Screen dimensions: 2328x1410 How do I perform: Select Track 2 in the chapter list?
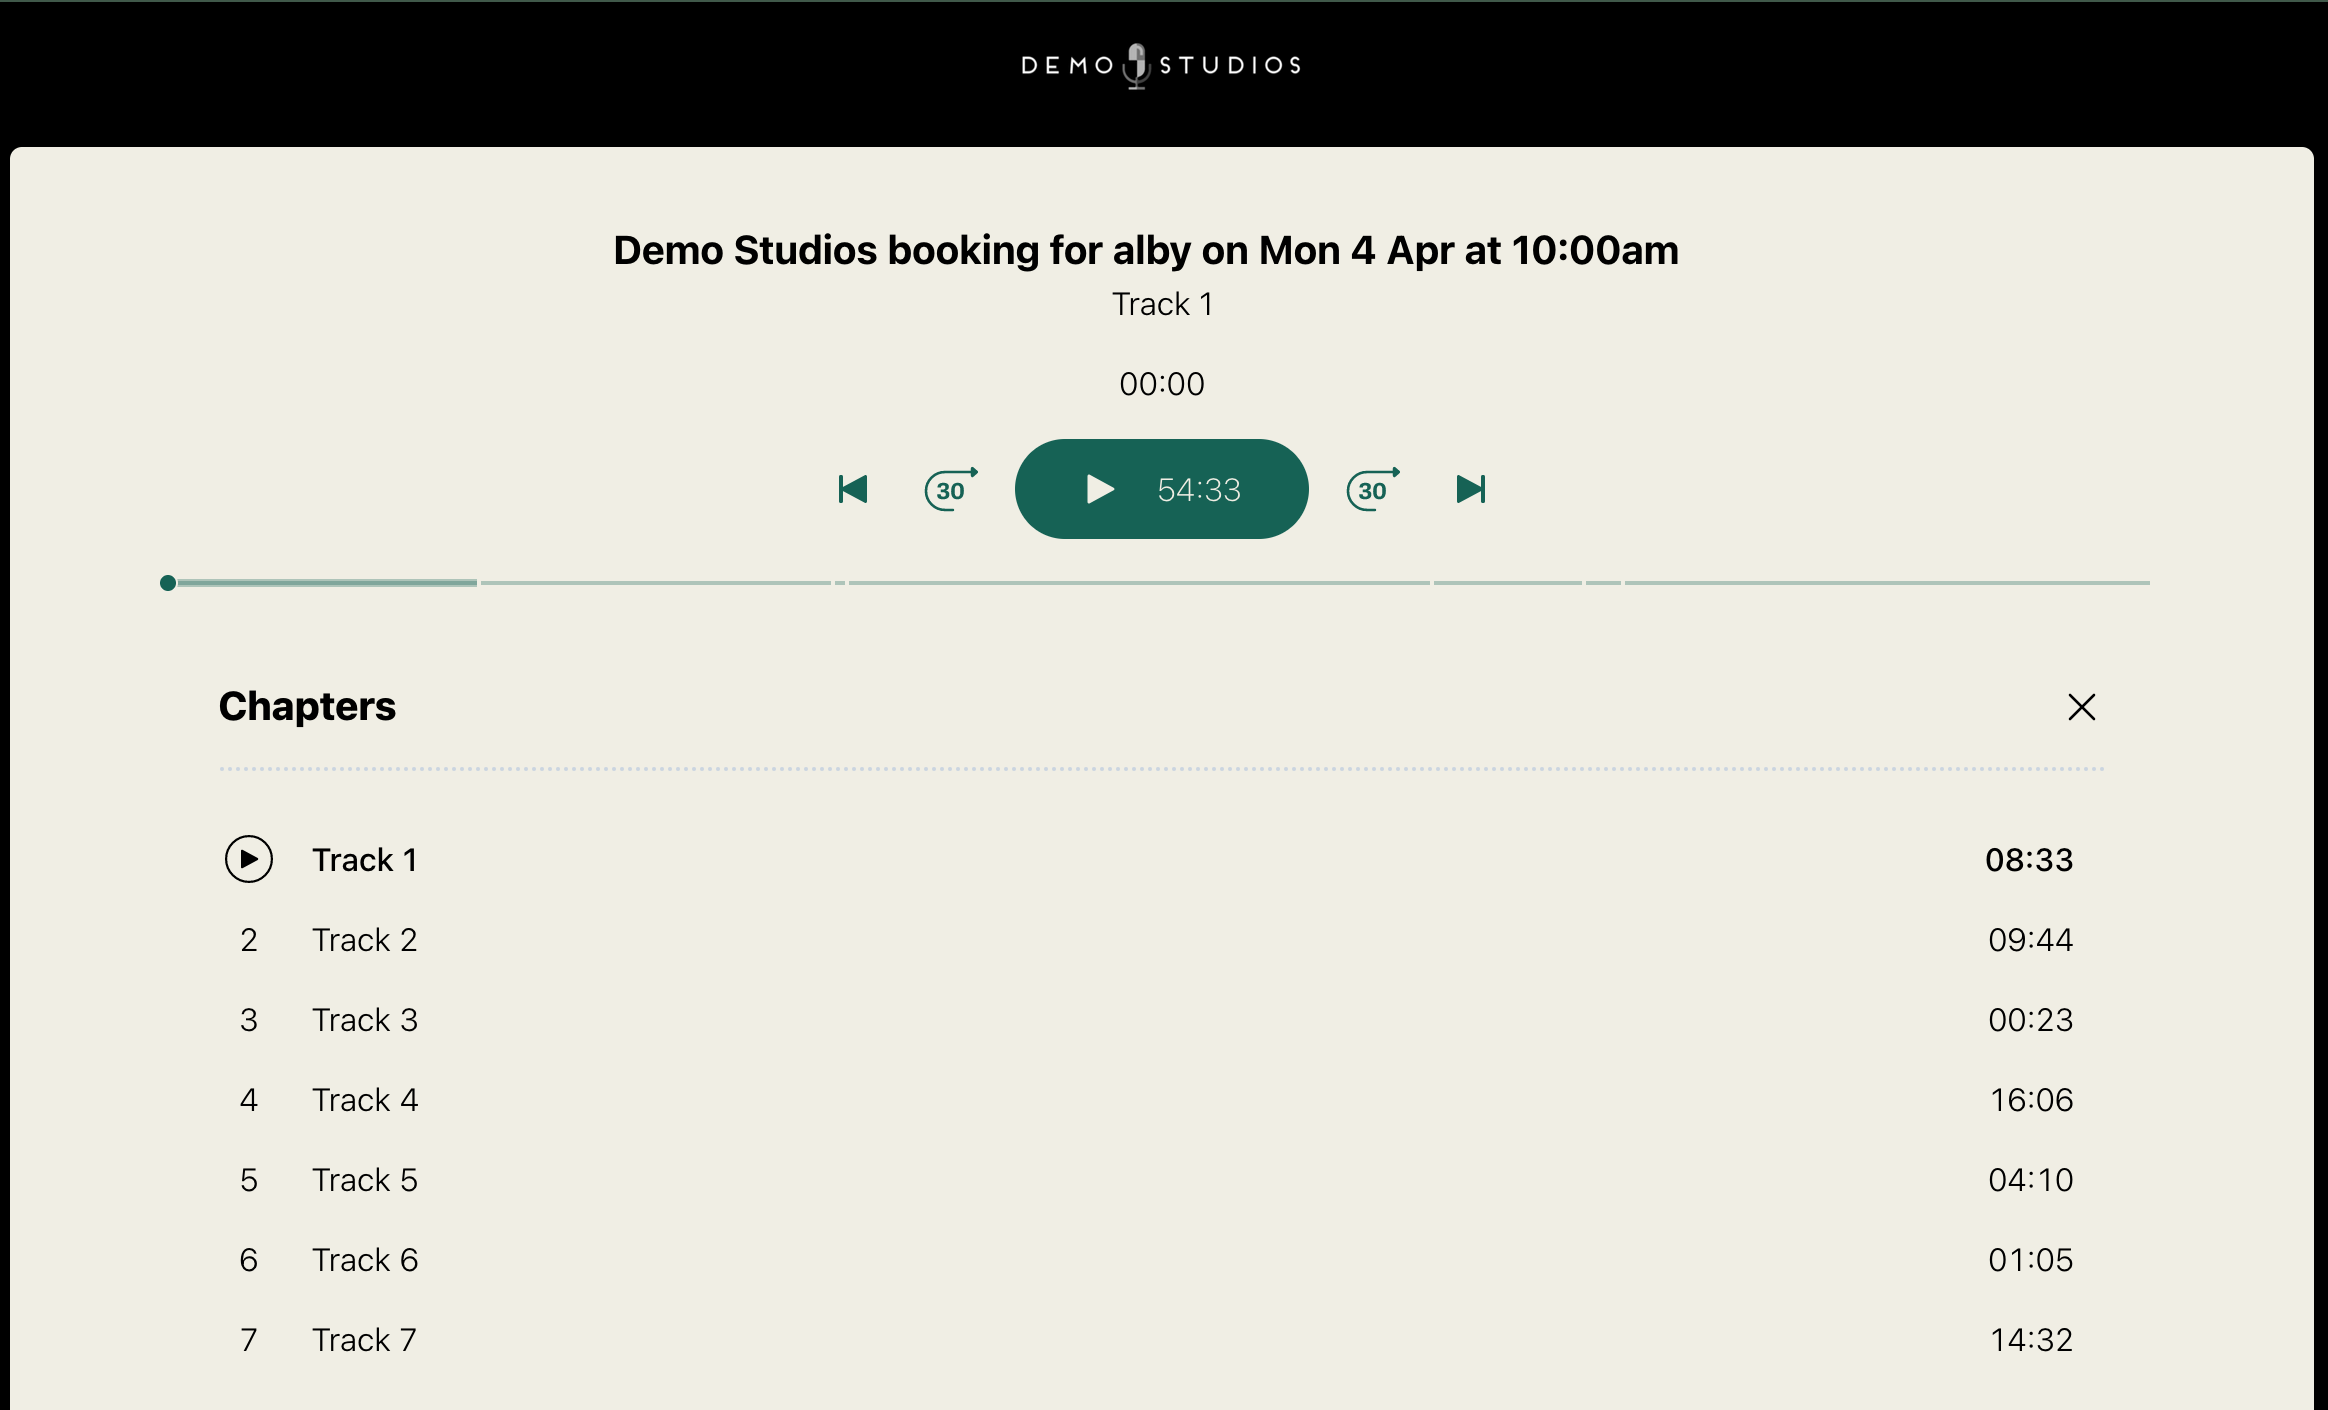click(364, 940)
